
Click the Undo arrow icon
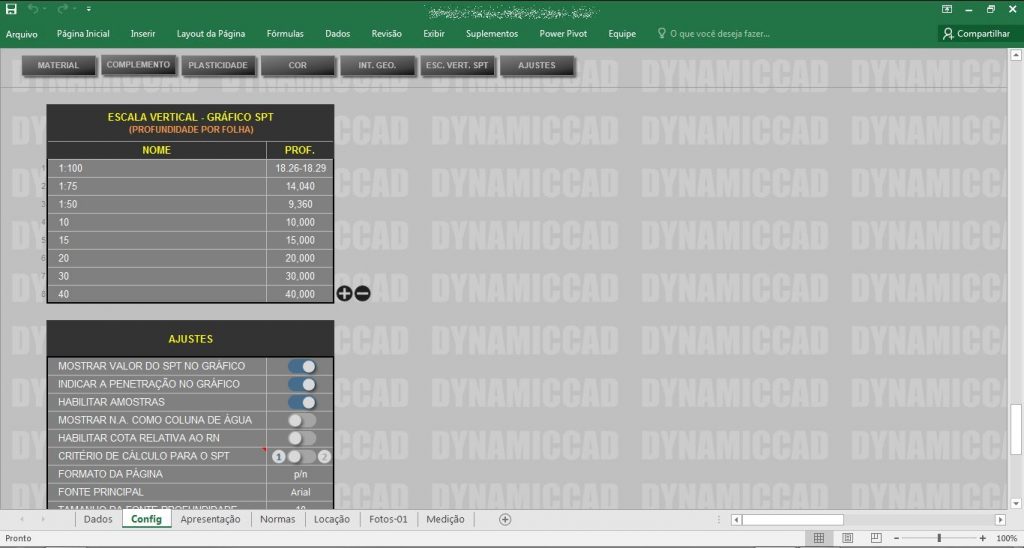tap(33, 9)
